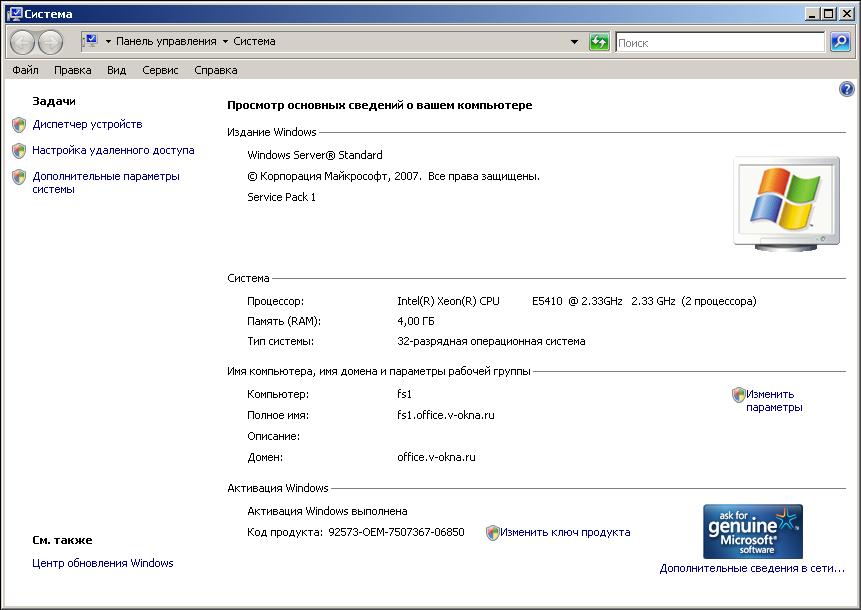Click the Задачи sidebar heading
This screenshot has height=610, width=861.
coord(54,102)
